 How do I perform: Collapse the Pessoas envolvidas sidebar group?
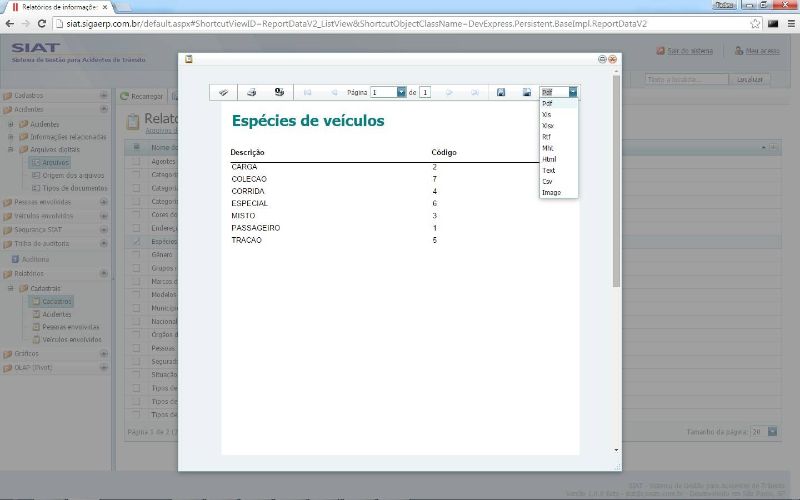[104, 202]
